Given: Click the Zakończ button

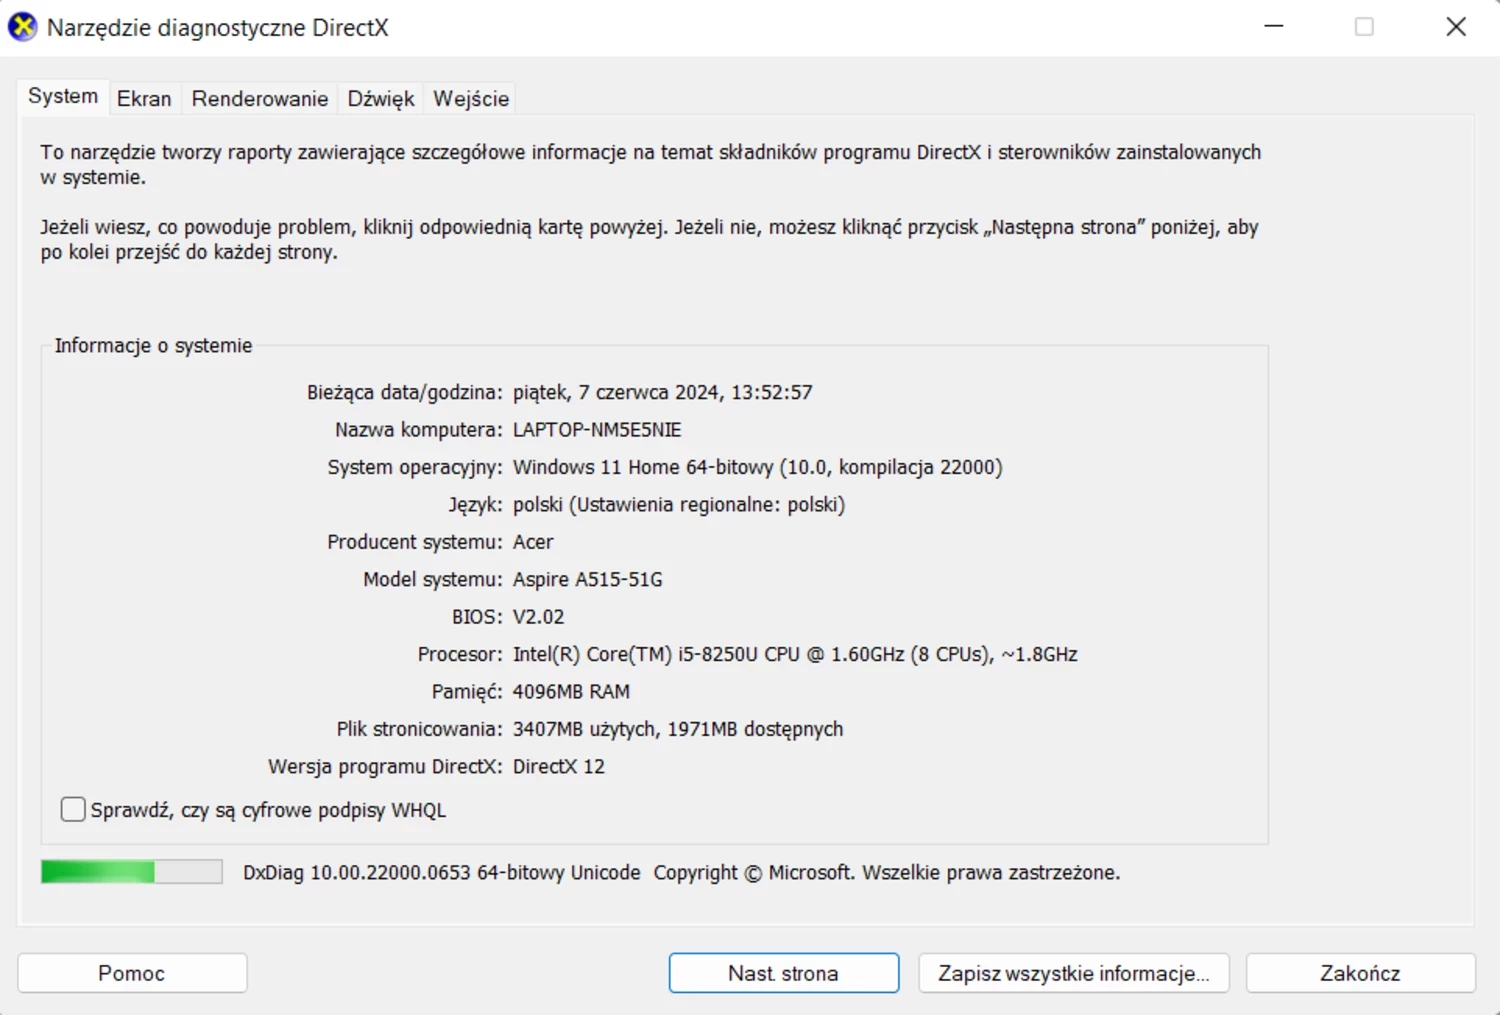Looking at the screenshot, I should tap(1360, 973).
